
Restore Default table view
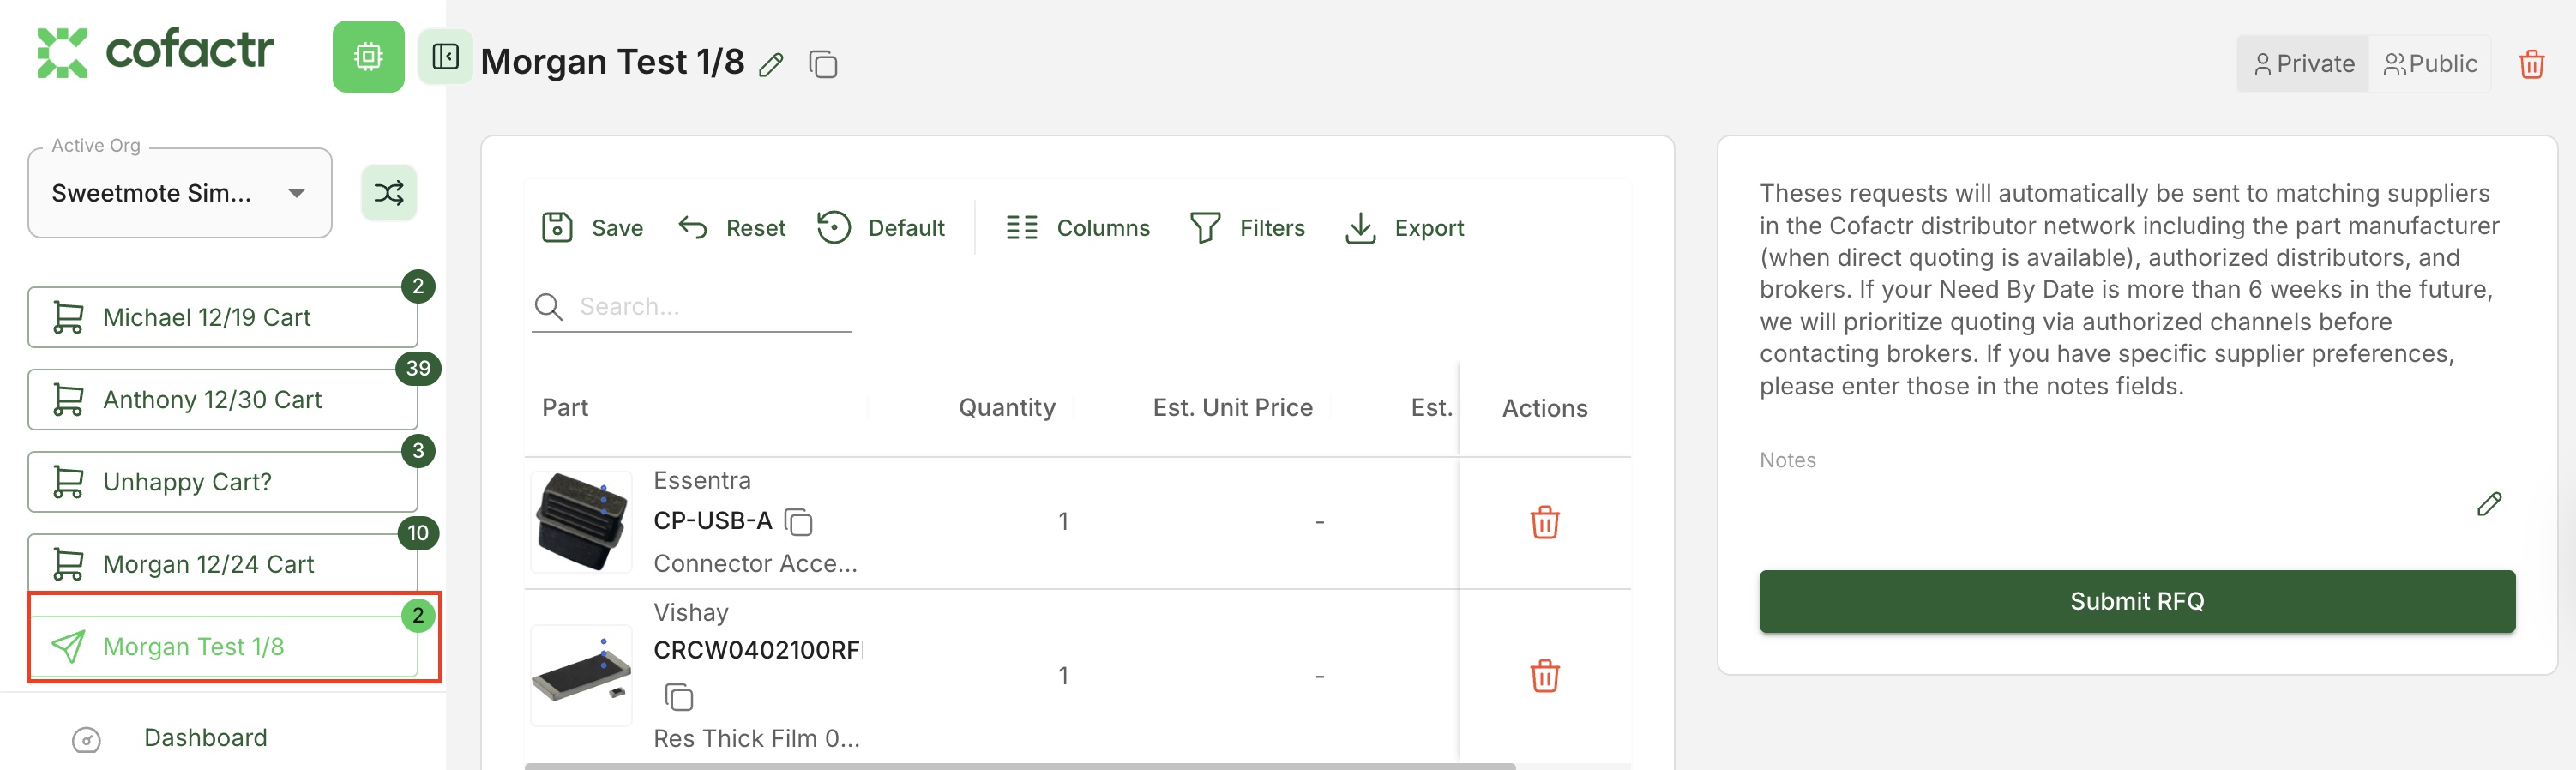coord(880,228)
